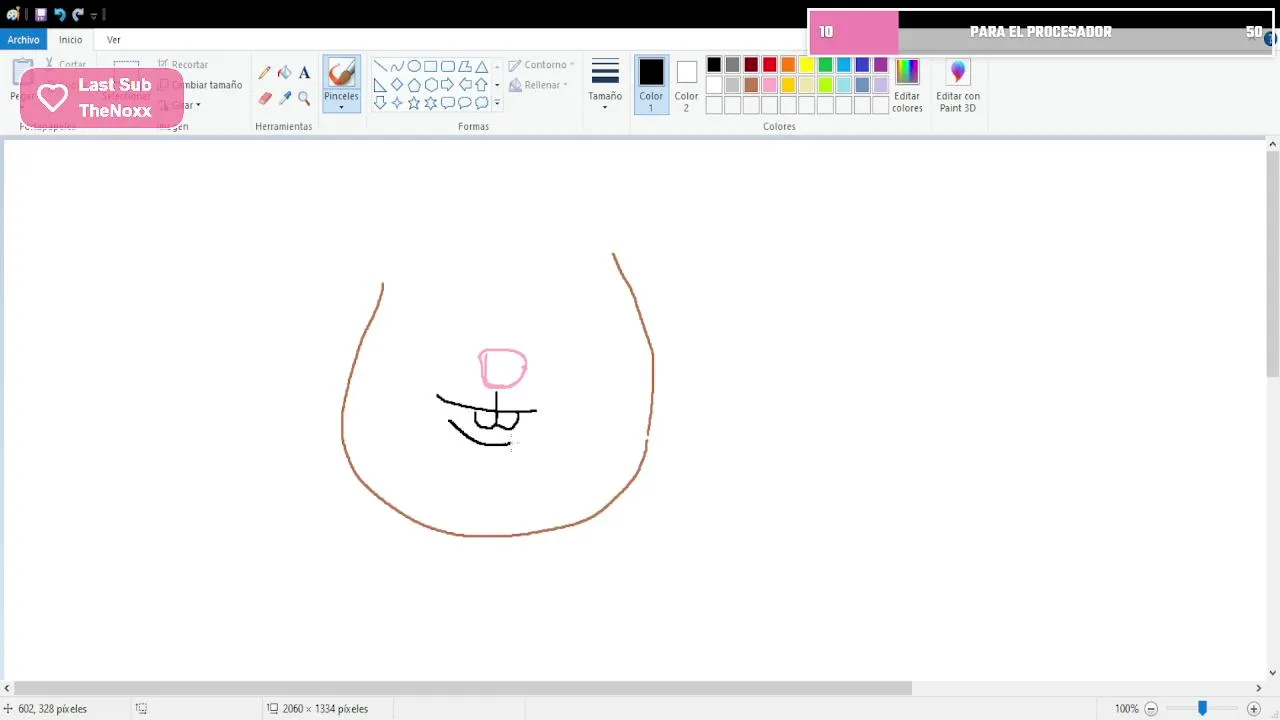Image resolution: width=1280 pixels, height=720 pixels.
Task: Zoom out with the minus button
Action: point(1151,709)
